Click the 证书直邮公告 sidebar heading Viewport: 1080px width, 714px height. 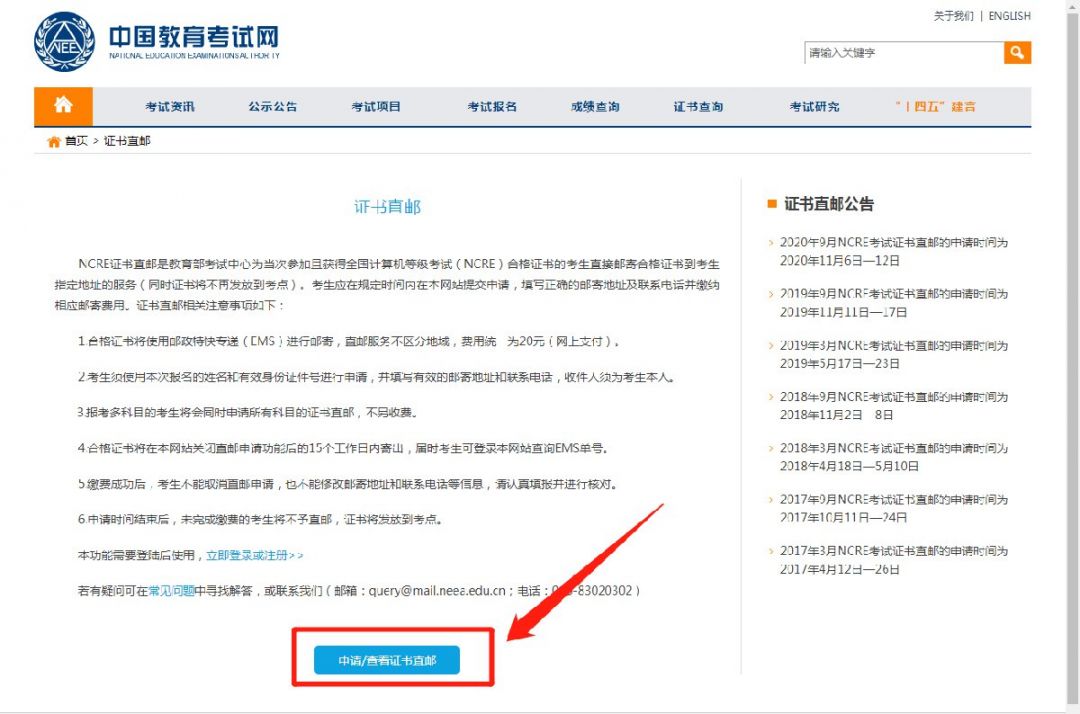829,204
